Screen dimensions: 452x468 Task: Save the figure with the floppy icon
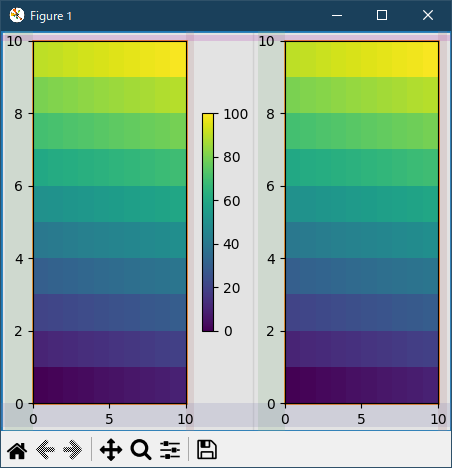[x=207, y=450]
